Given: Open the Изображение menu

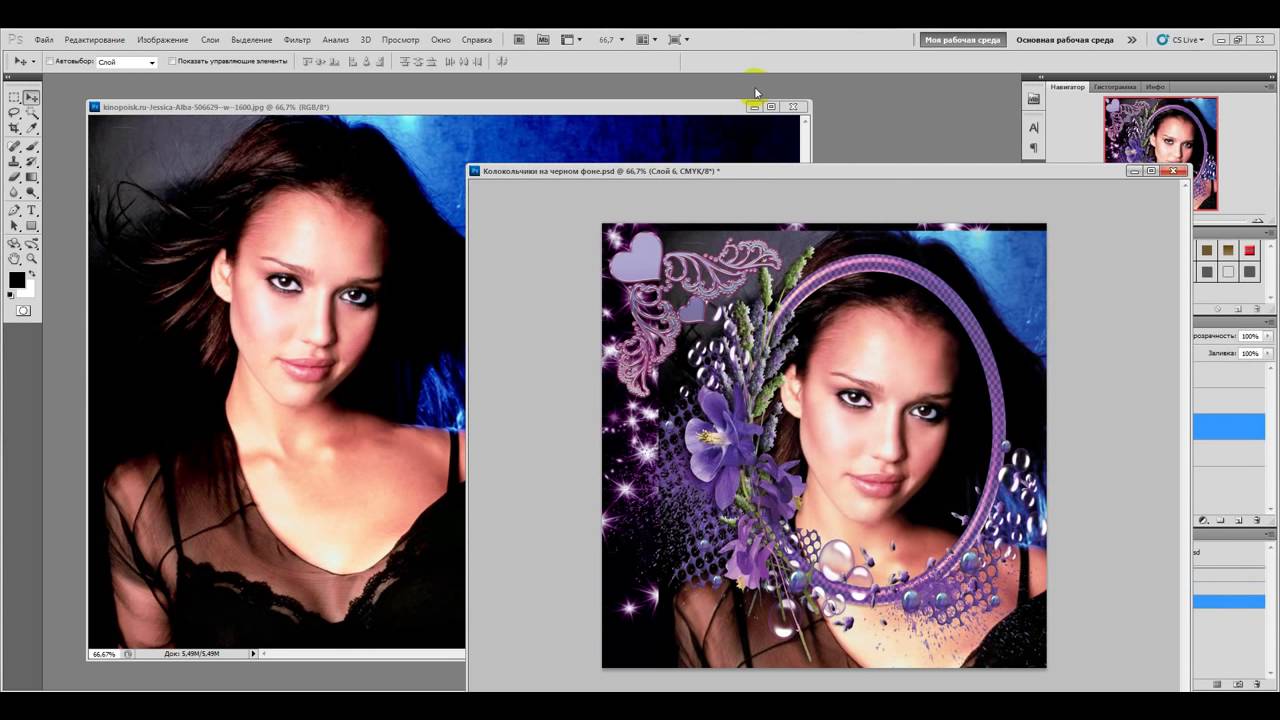Looking at the screenshot, I should [163, 40].
